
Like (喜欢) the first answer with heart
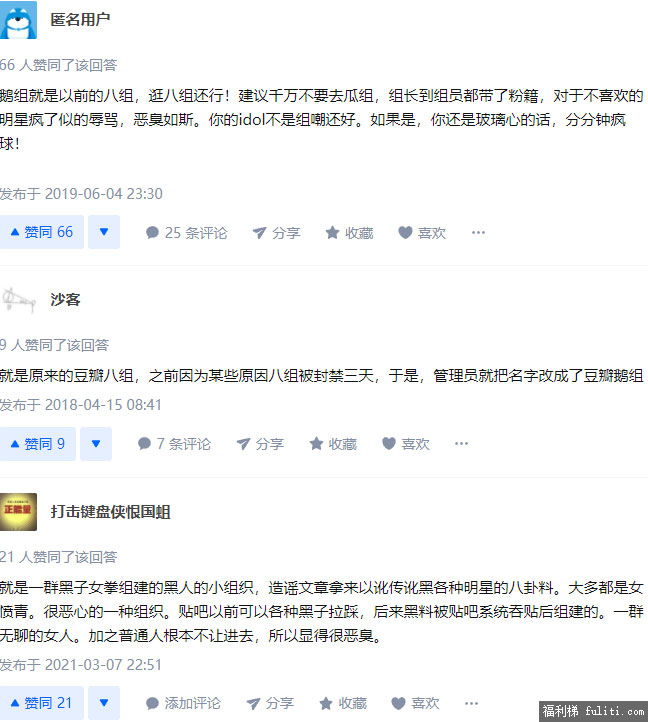(422, 233)
